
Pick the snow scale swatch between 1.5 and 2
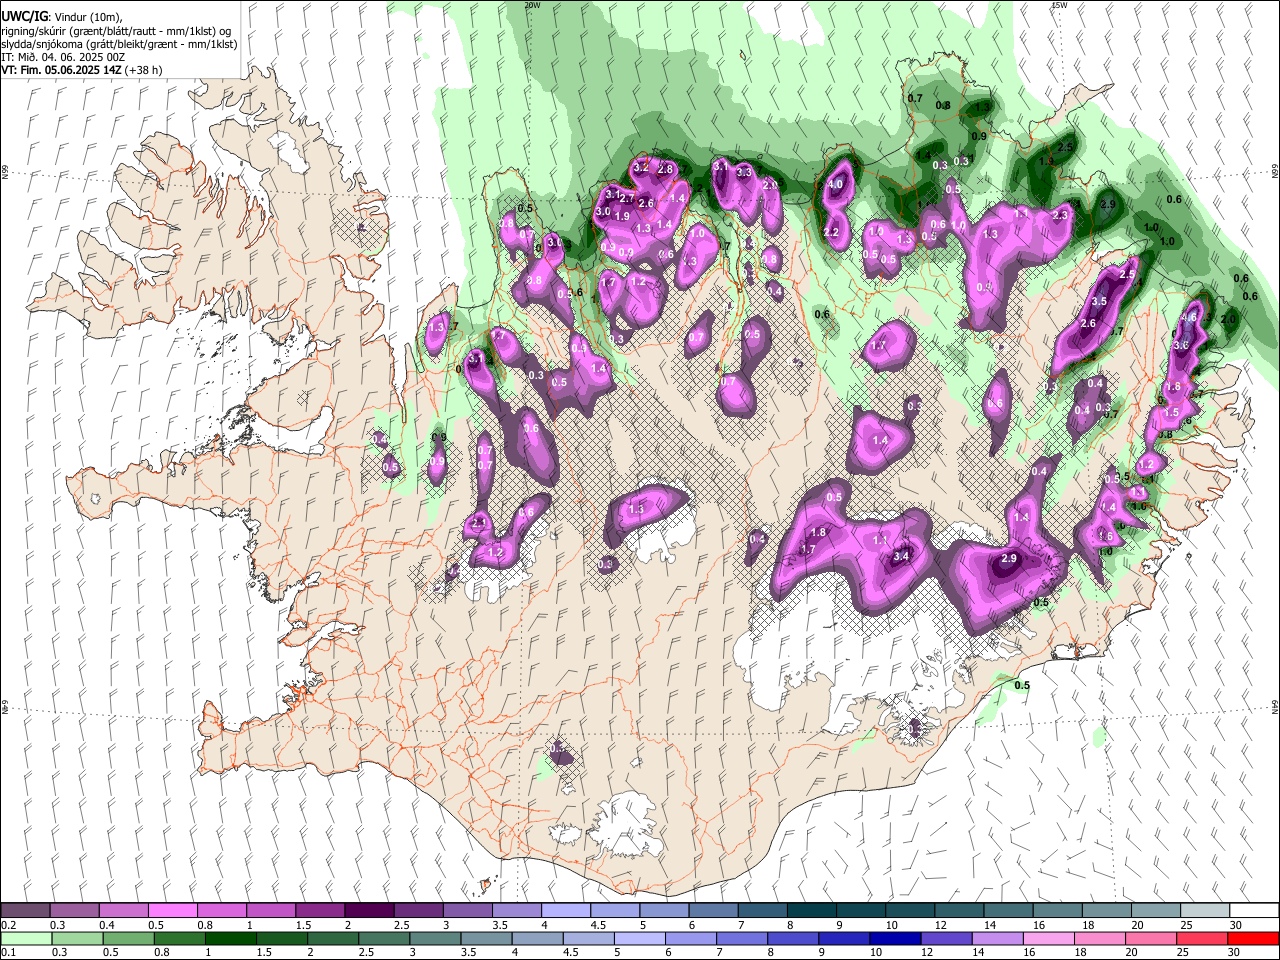[x=319, y=910]
